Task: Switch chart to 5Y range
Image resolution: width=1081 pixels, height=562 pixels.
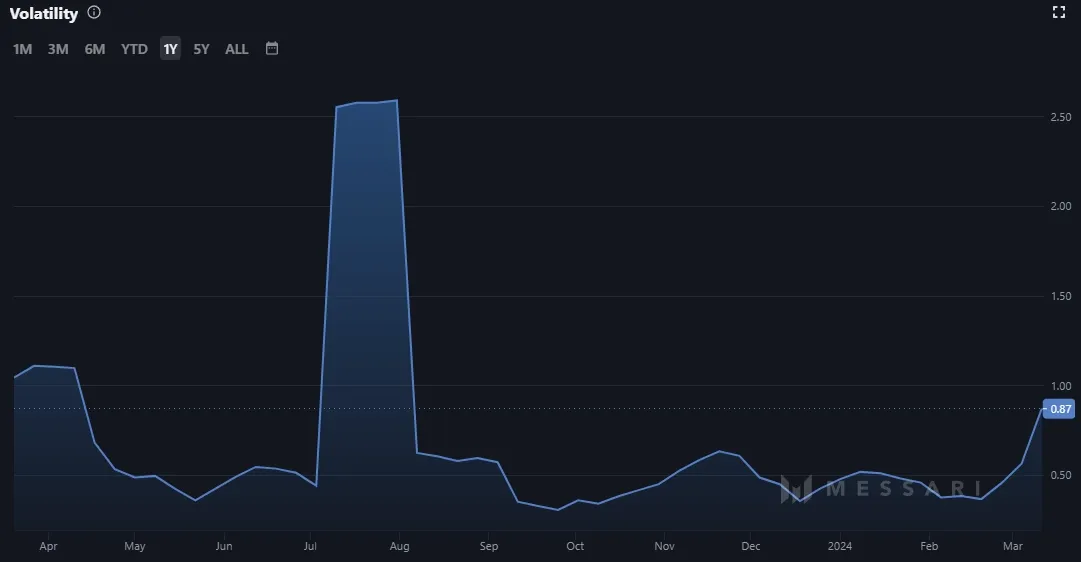Action: [201, 49]
